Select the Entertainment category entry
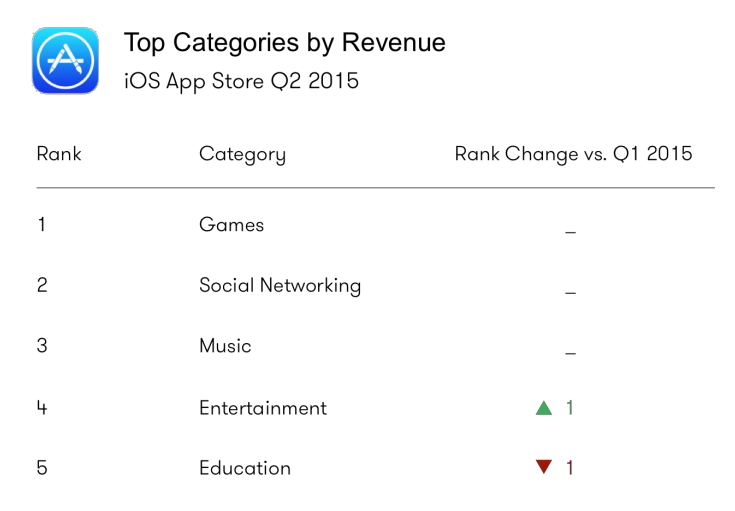This screenshot has height=511, width=735. tap(263, 408)
